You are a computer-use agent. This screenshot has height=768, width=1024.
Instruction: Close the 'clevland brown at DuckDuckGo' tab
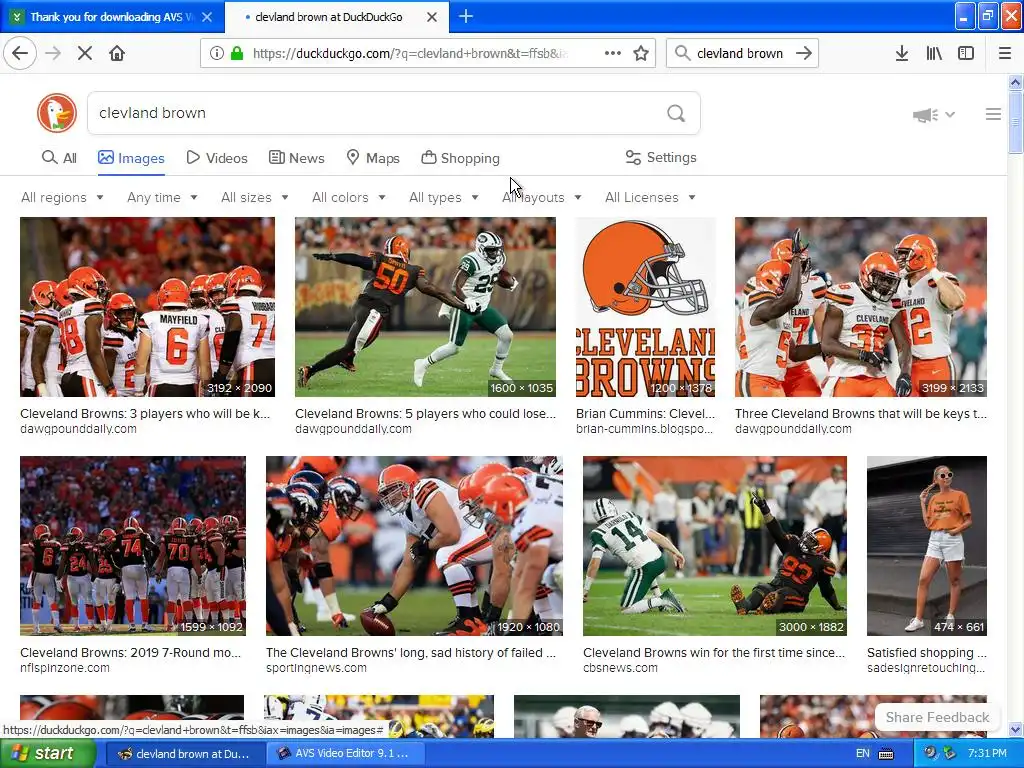click(x=432, y=17)
